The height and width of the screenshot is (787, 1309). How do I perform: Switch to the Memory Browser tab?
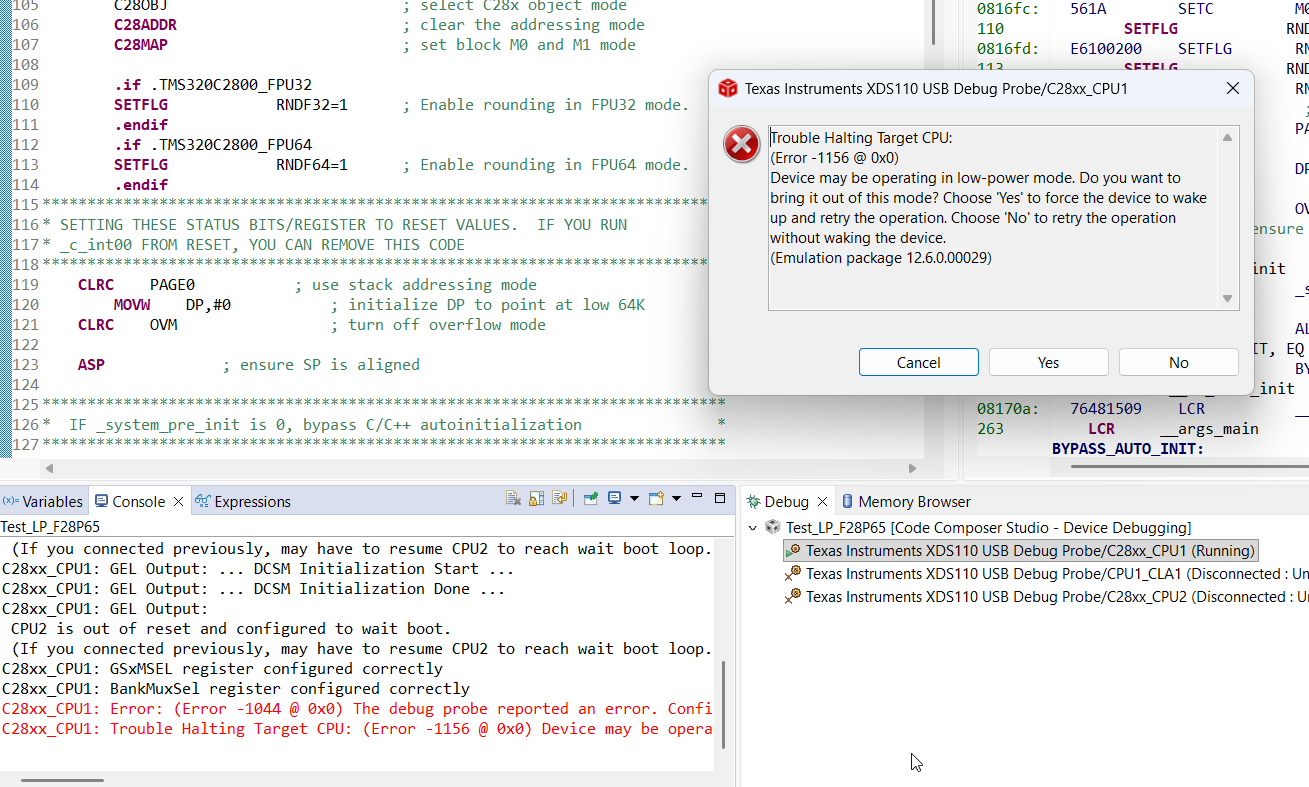tap(906, 501)
